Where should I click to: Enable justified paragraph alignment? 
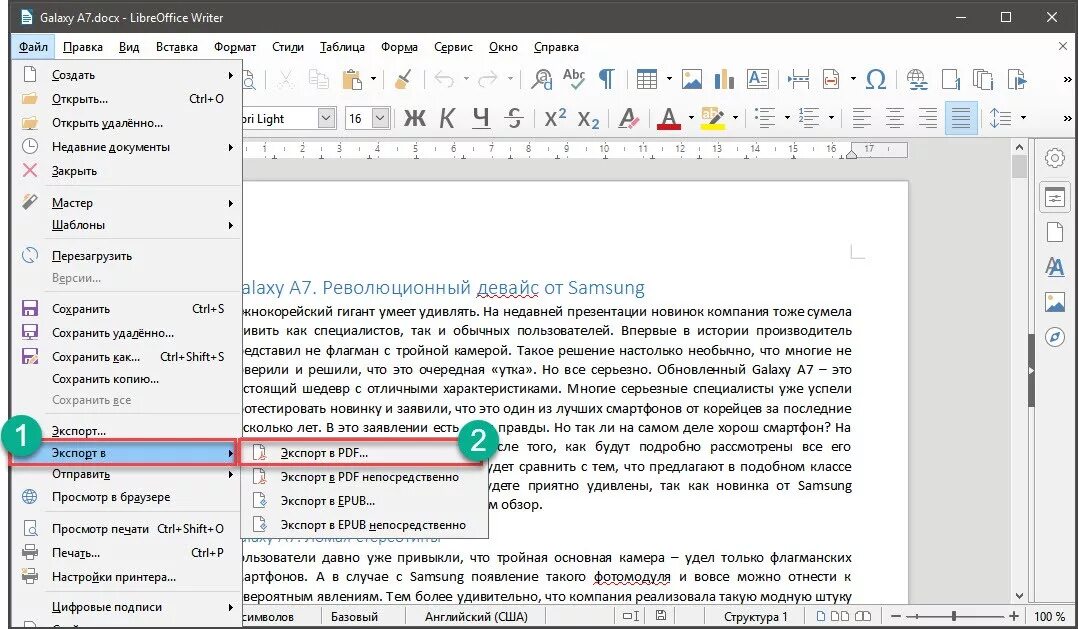click(x=960, y=118)
